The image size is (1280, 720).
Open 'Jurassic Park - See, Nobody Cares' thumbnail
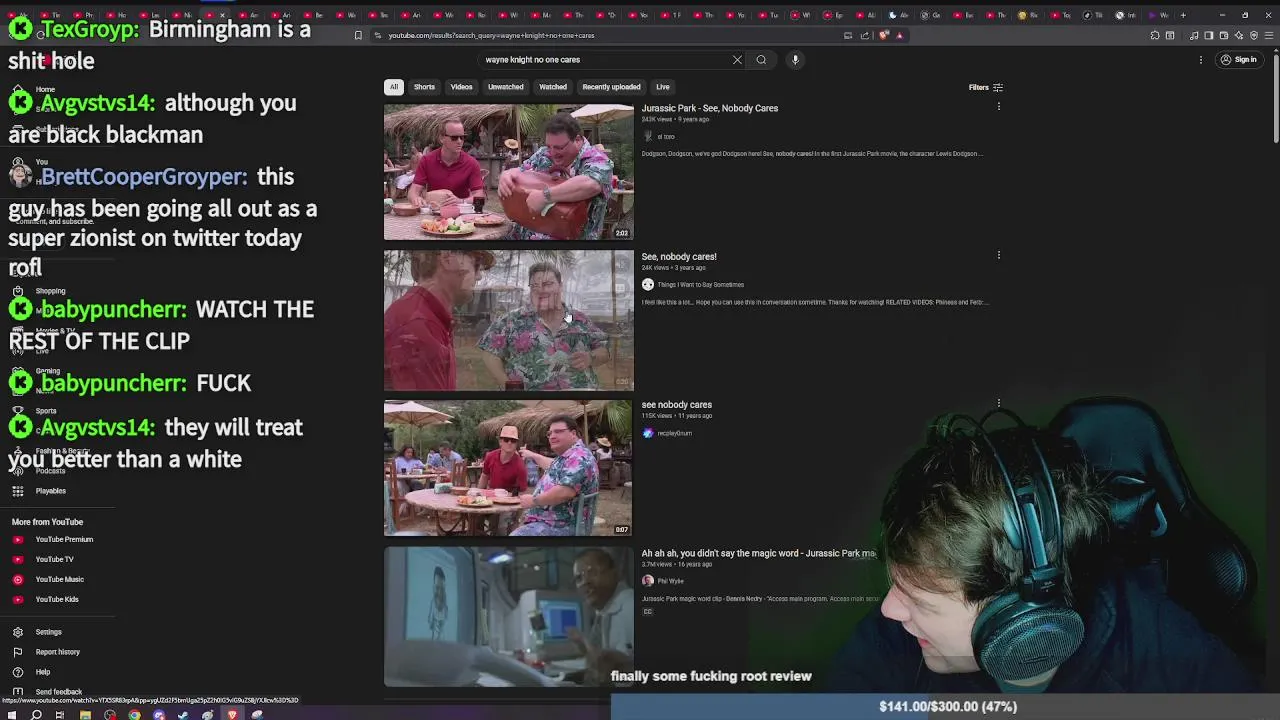tap(508, 172)
